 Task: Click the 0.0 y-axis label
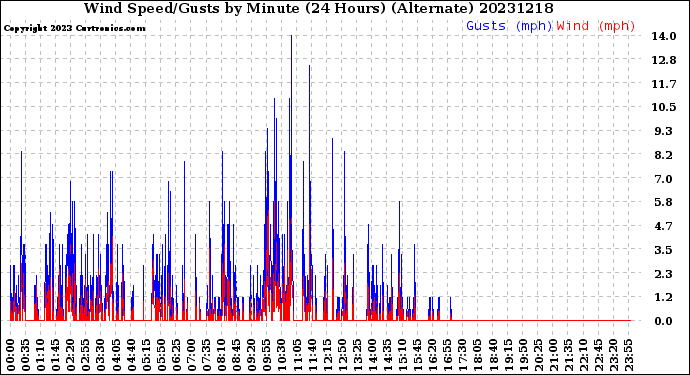tap(664, 321)
